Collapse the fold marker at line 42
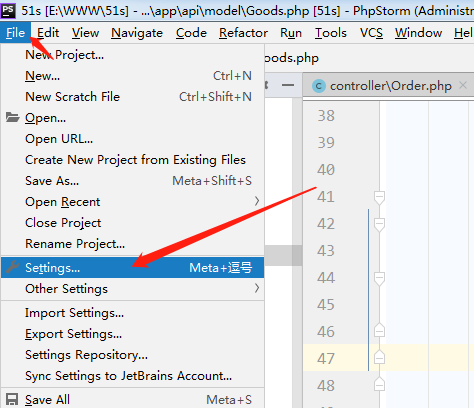 click(x=379, y=224)
